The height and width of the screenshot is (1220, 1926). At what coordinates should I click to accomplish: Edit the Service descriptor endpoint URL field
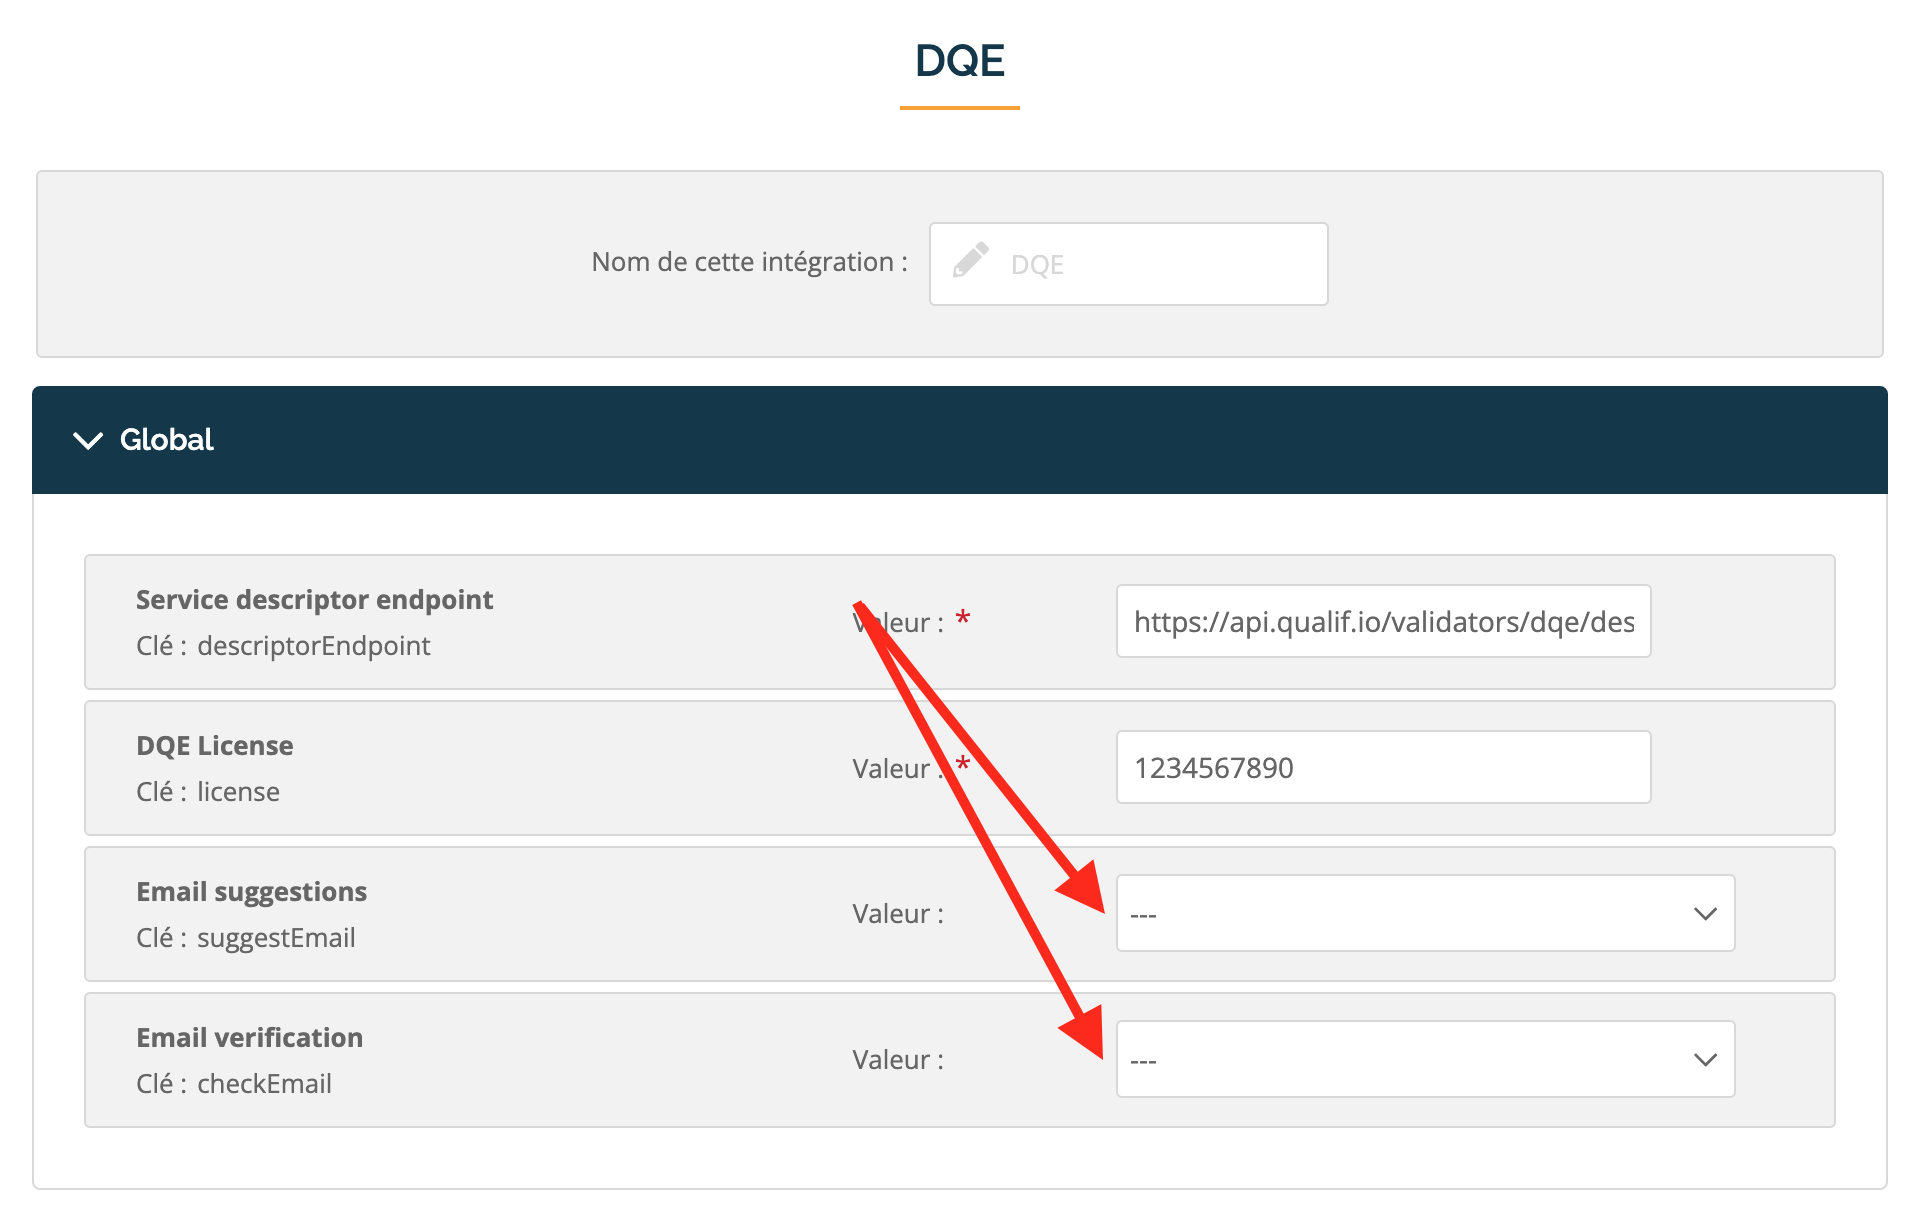click(1383, 621)
